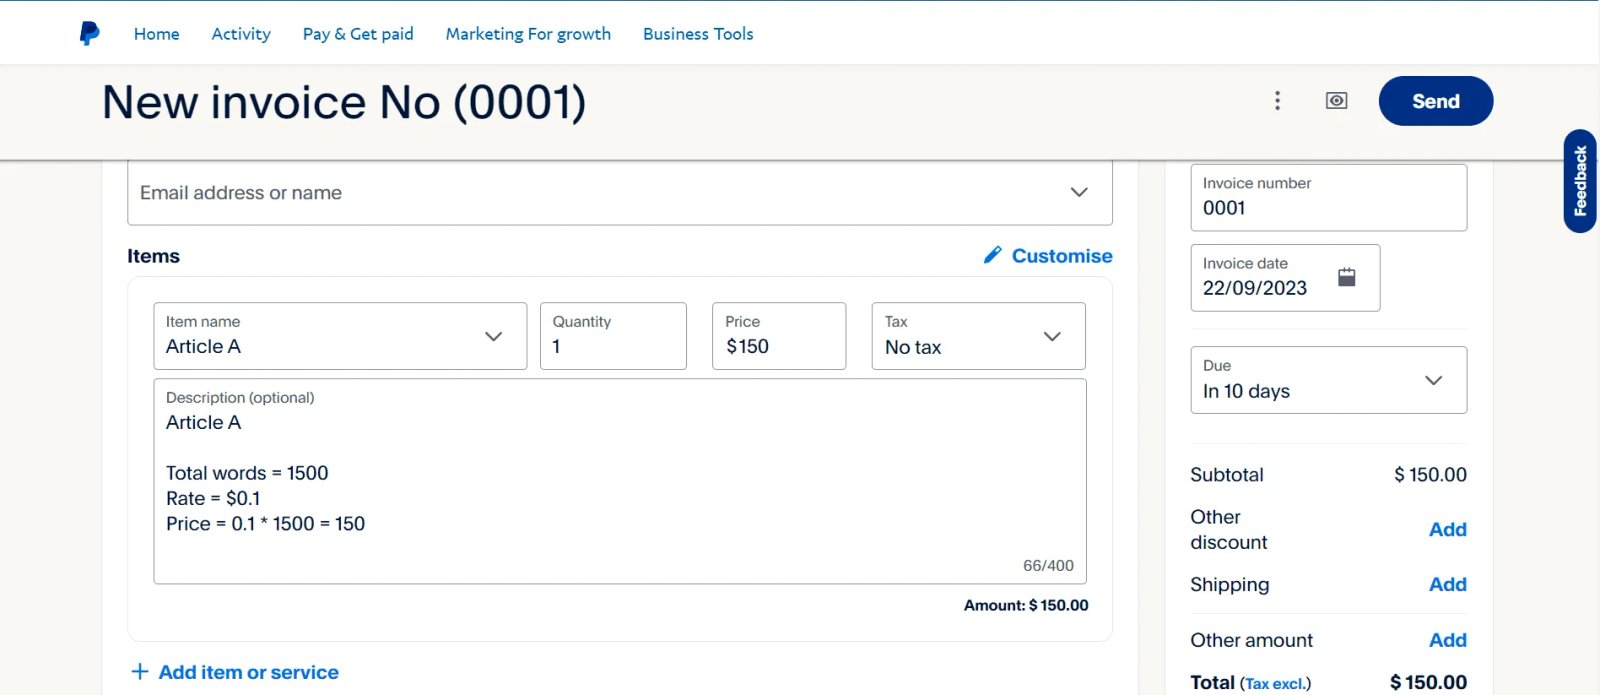
Task: Click the PayPal logo icon
Action: pos(89,34)
